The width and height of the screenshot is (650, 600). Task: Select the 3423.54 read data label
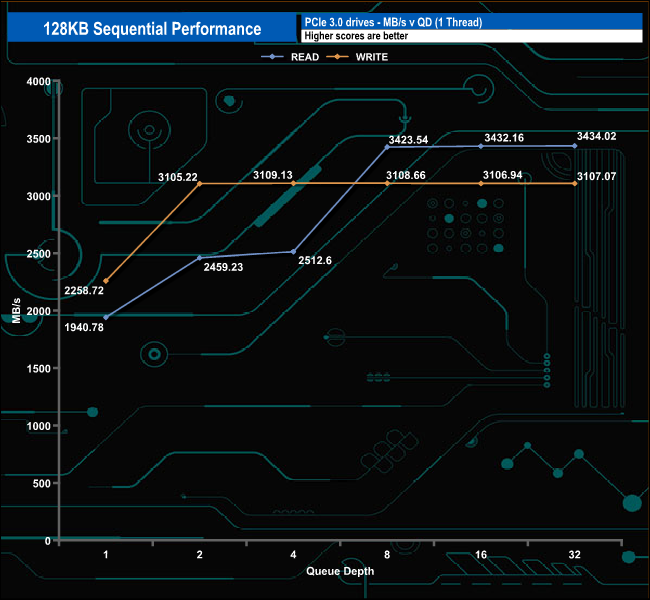[x=408, y=140]
